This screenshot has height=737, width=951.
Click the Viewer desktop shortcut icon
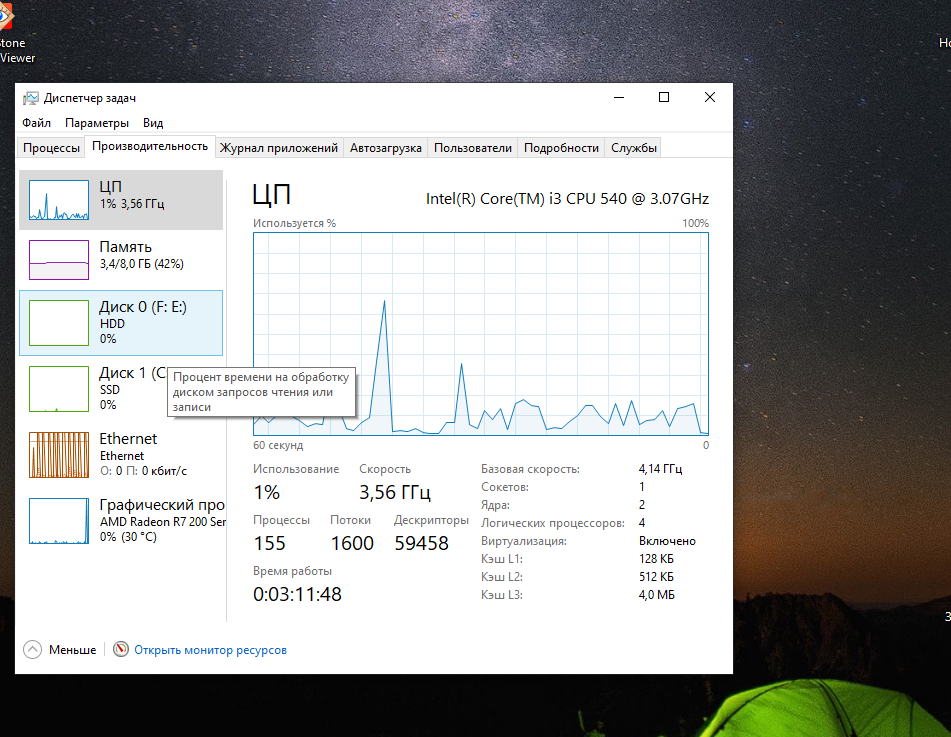coord(5,18)
